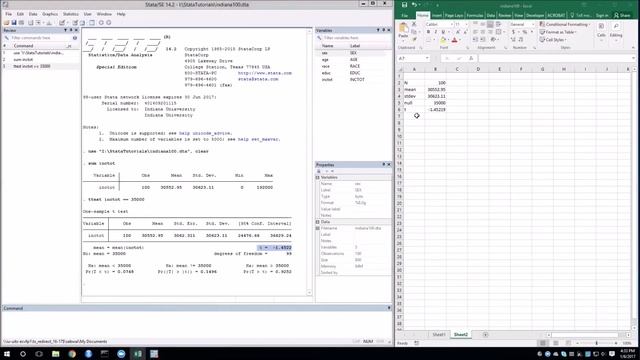Select the 'age' variable in Variables panel
The image size is (640, 360).
point(353,60)
